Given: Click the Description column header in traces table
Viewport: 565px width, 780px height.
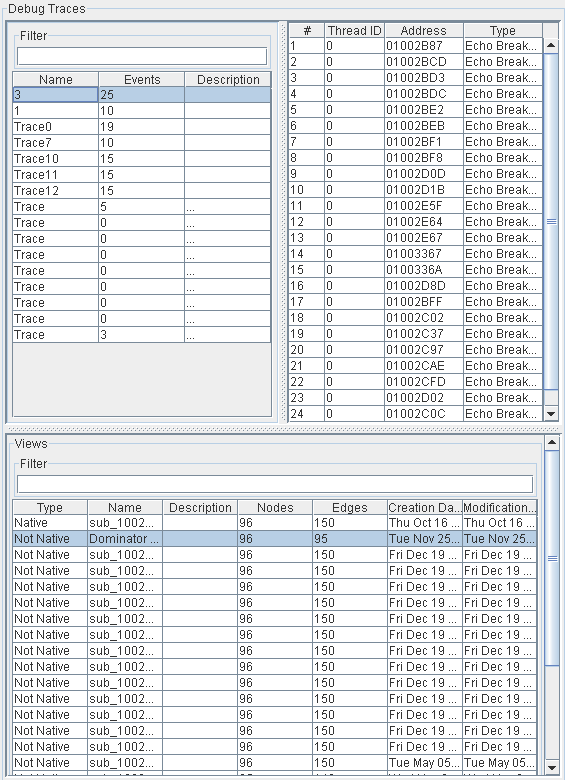Looking at the screenshot, I should click(x=228, y=80).
